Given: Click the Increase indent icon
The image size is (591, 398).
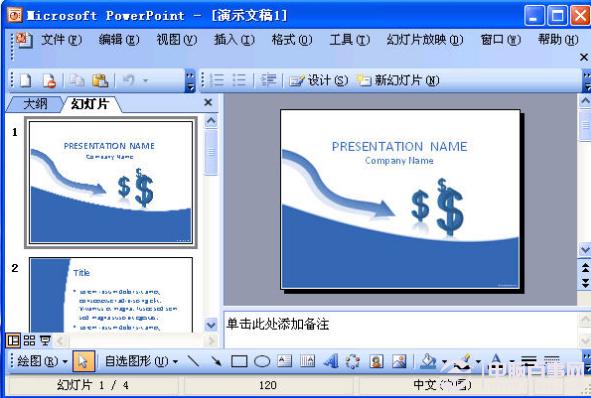Looking at the screenshot, I should click(268, 80).
